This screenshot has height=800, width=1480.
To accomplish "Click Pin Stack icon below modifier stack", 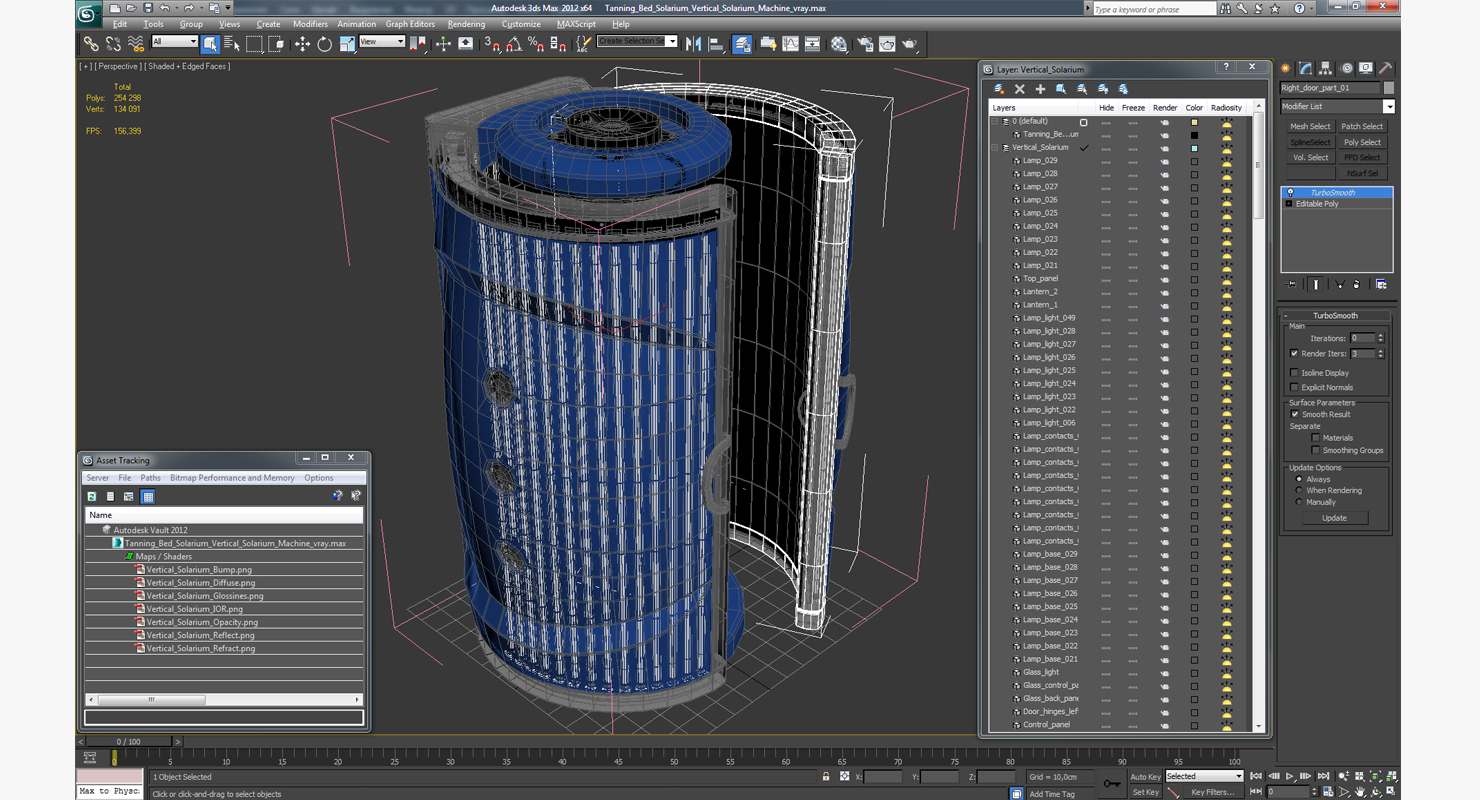I will (1292, 284).
